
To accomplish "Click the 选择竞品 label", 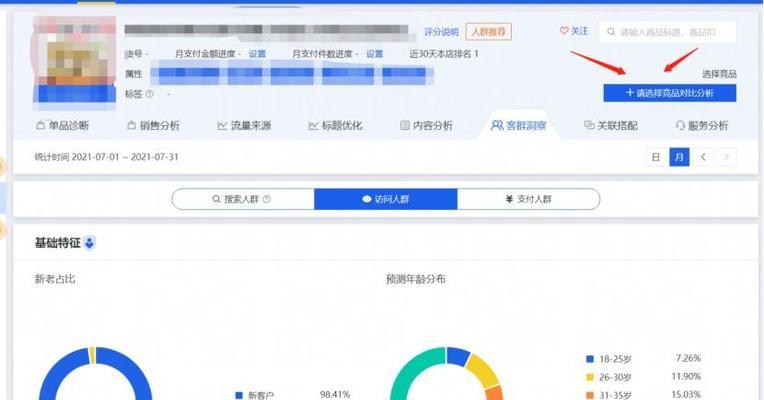I will (x=719, y=74).
